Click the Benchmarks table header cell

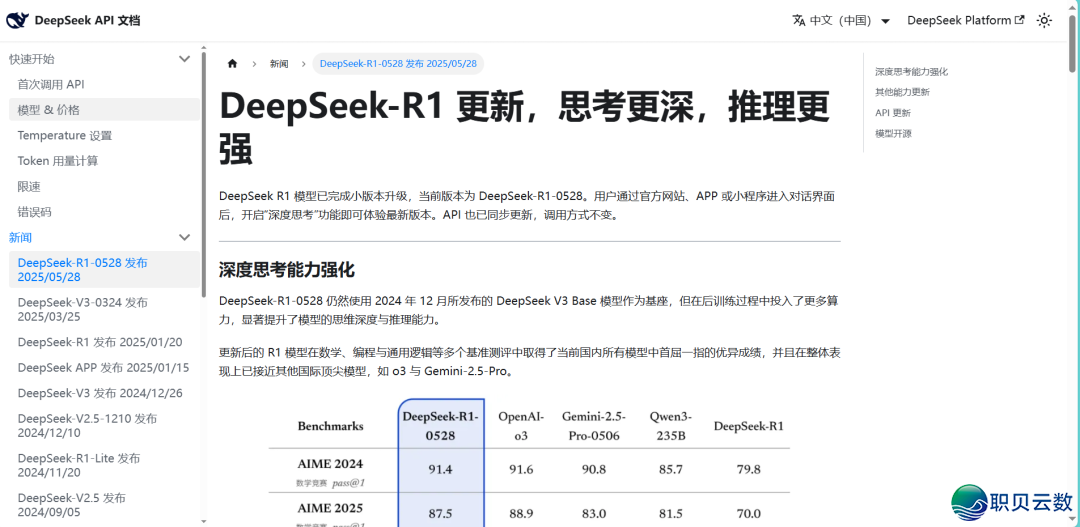coord(331,426)
